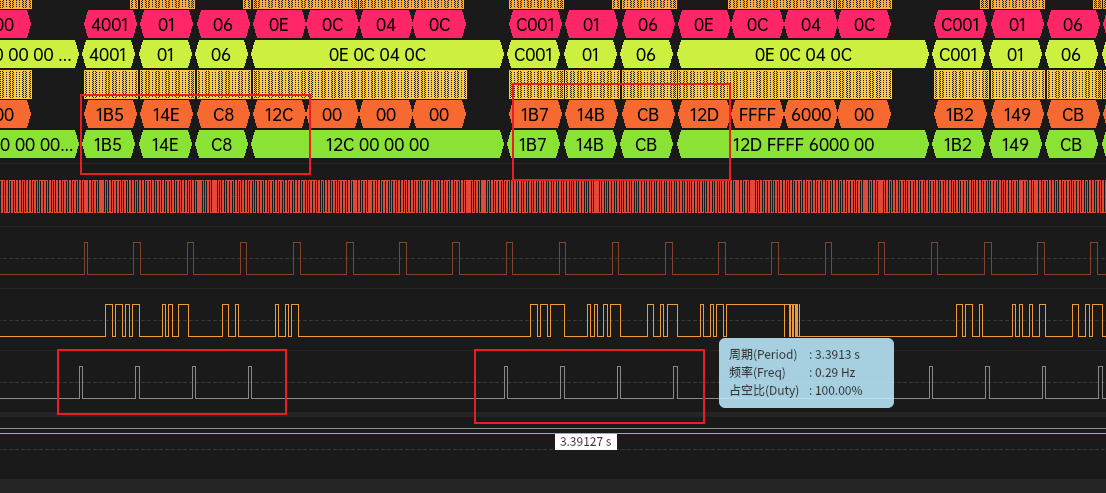This screenshot has height=493, width=1106.
Task: Click the orange 149 data block
Action: [x=1016, y=115]
